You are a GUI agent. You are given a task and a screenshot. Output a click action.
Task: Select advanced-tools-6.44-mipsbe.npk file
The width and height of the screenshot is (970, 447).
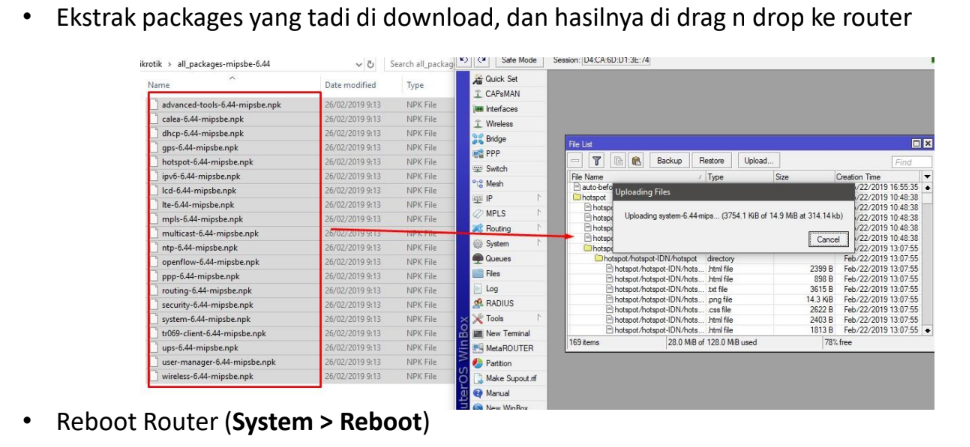(x=221, y=104)
